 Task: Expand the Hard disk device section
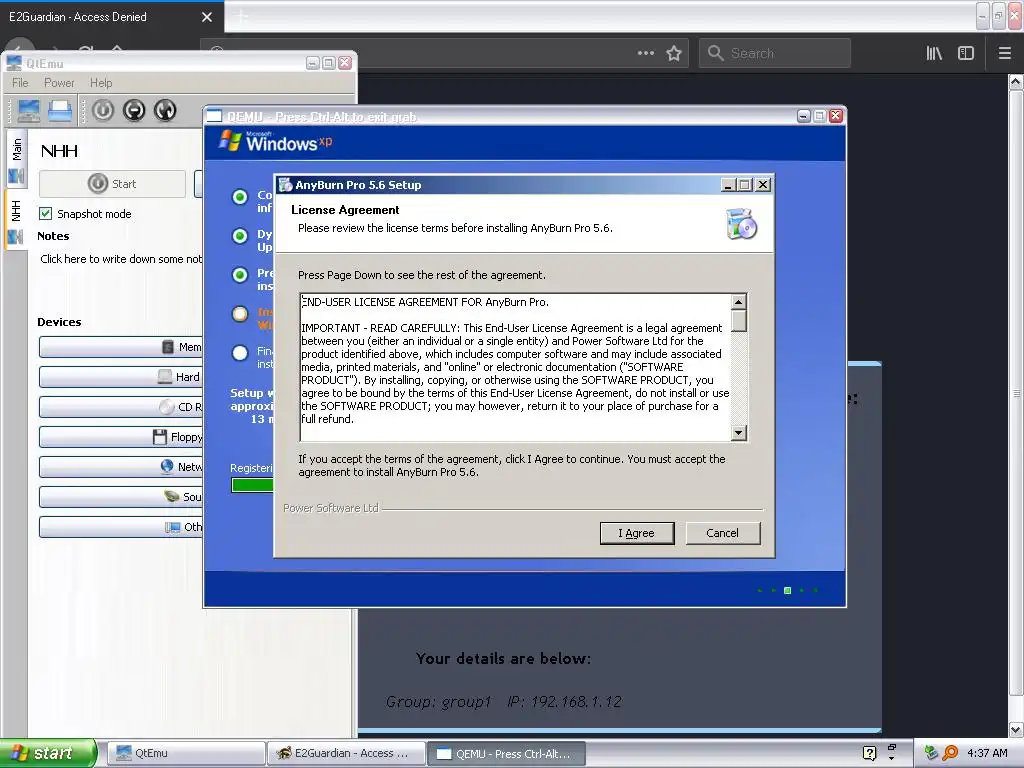121,377
